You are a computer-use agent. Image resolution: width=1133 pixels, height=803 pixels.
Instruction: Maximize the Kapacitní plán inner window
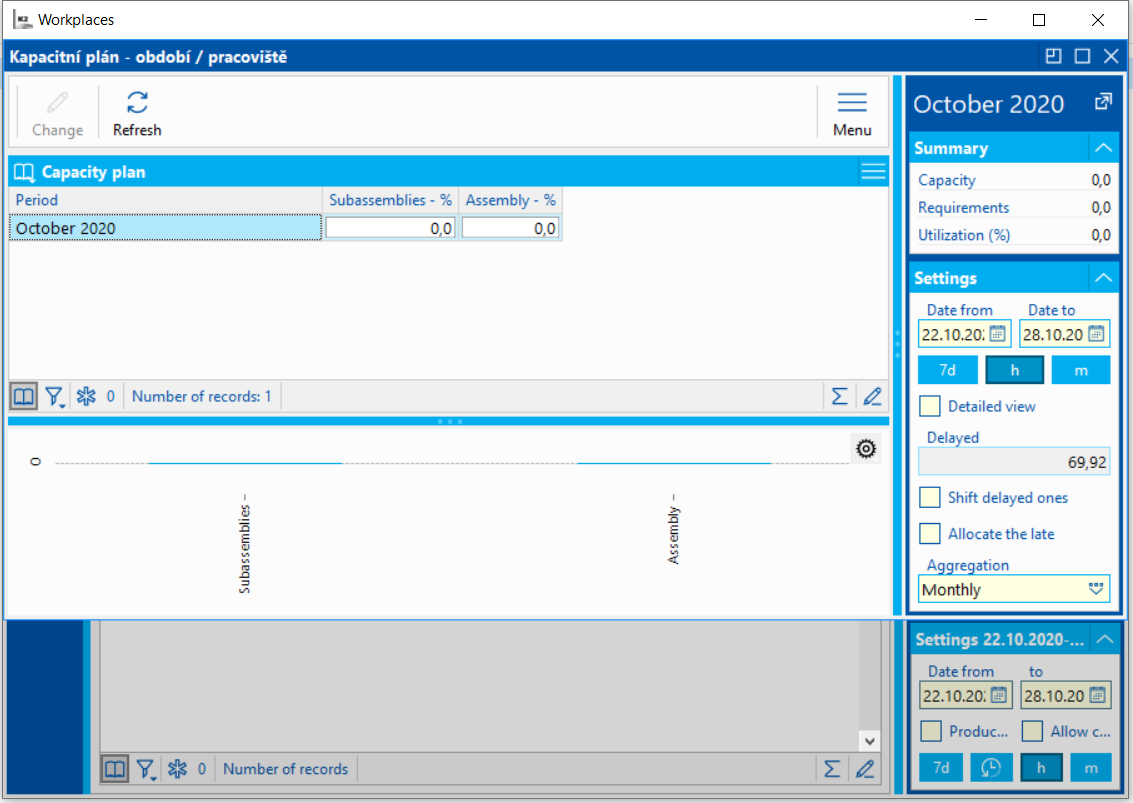[x=1082, y=56]
